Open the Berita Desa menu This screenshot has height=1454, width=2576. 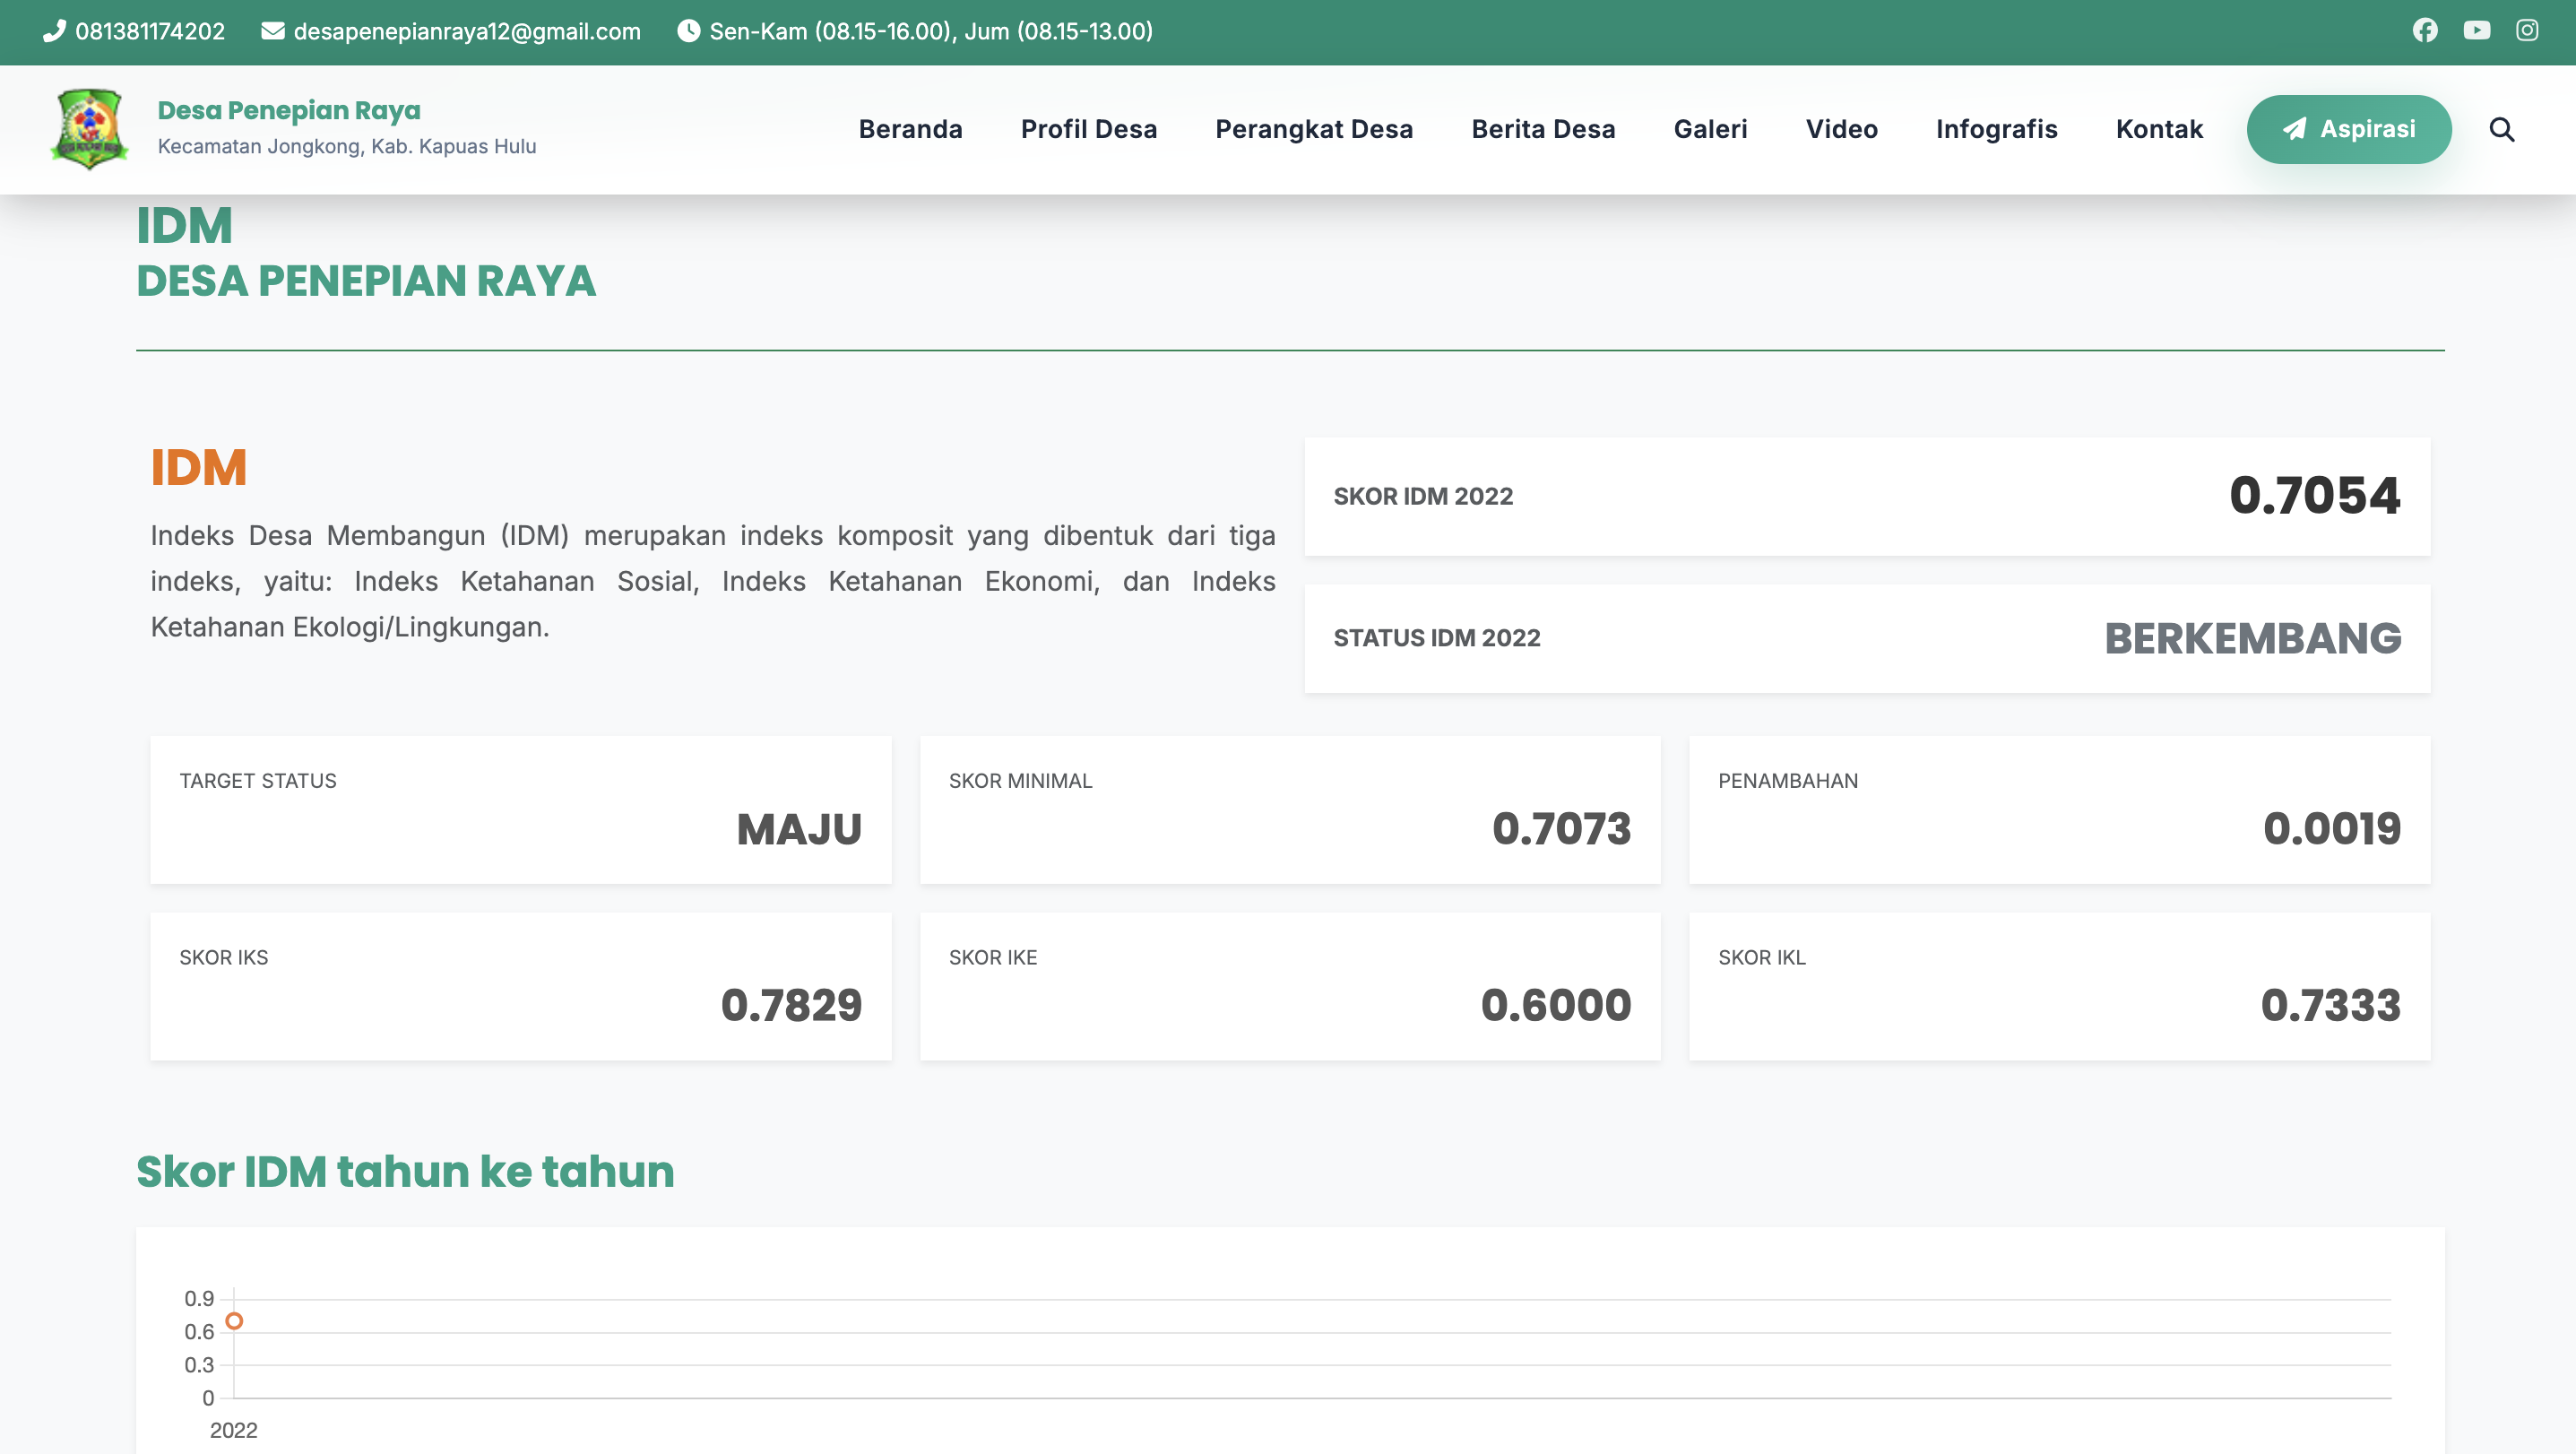1542,130
